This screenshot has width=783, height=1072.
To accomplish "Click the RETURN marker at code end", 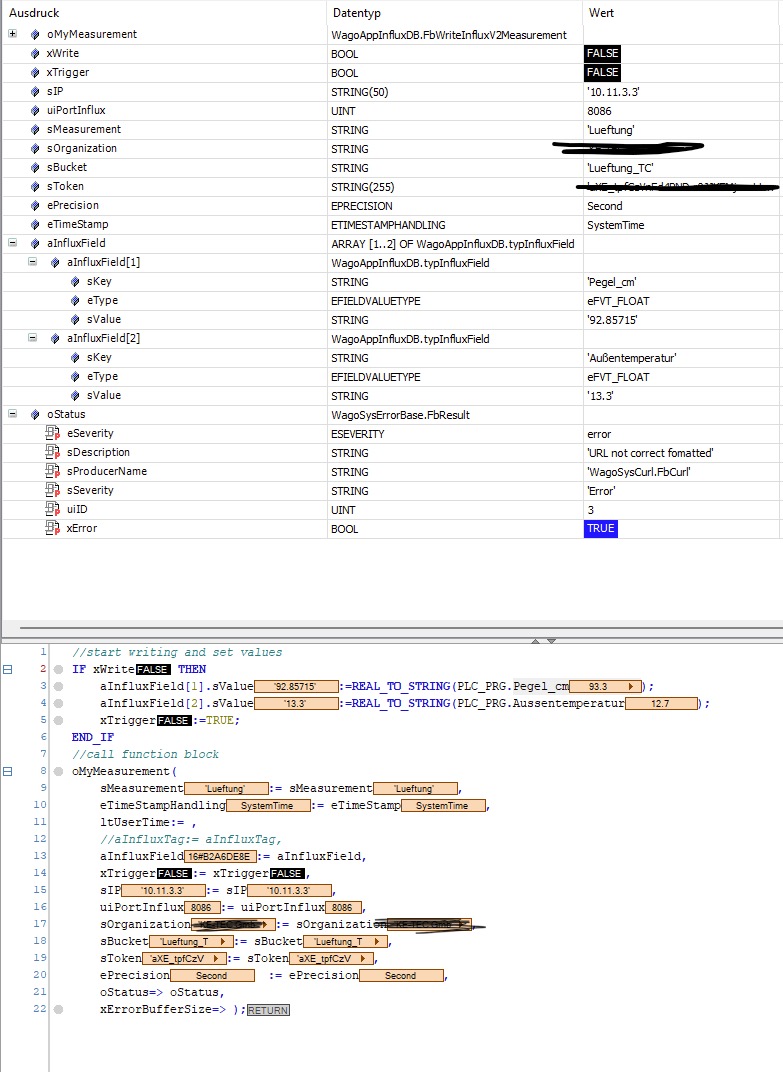I will (268, 1010).
